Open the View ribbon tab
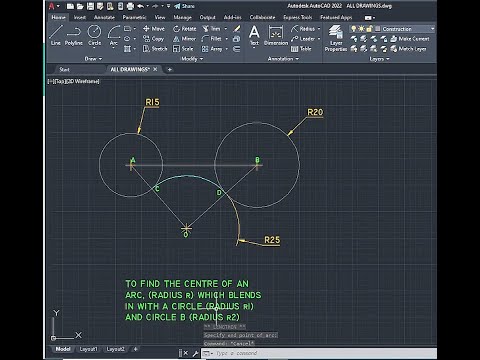The image size is (480, 360). tap(160, 17)
